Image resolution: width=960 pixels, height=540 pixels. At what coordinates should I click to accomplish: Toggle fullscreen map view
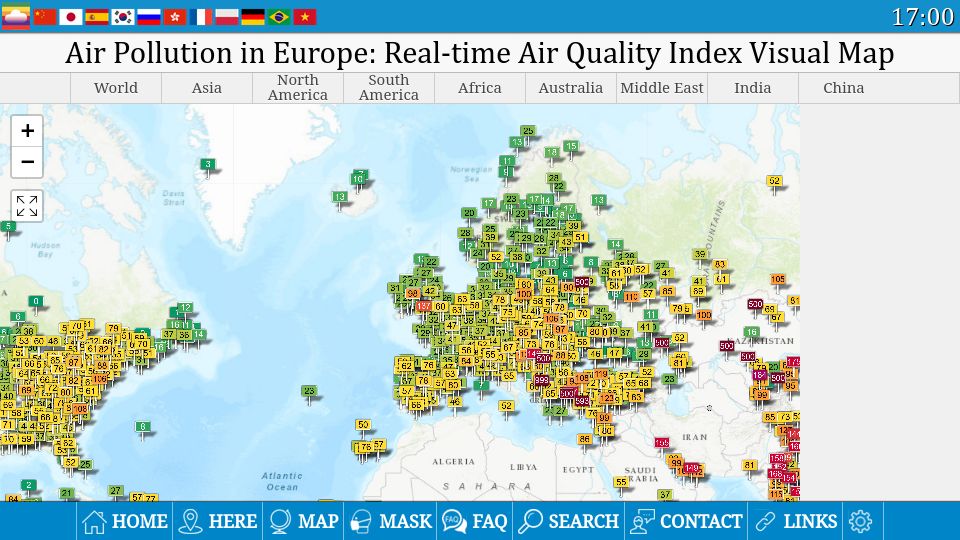(27, 206)
